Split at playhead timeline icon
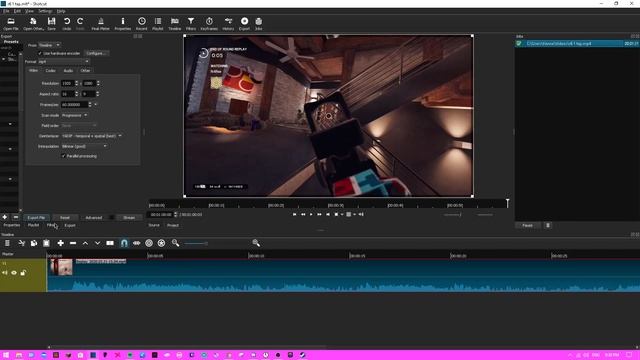The width and height of the screenshot is (640, 360). [x=110, y=243]
